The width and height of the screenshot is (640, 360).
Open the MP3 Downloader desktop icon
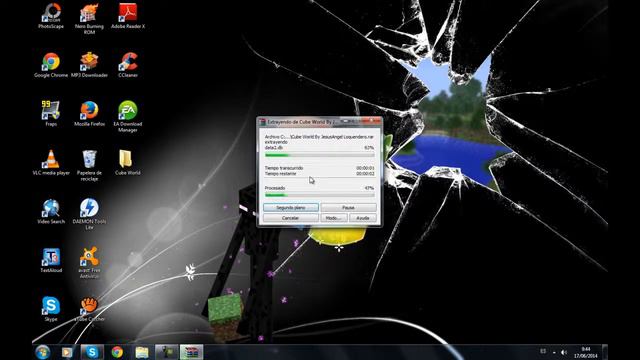tap(89, 64)
